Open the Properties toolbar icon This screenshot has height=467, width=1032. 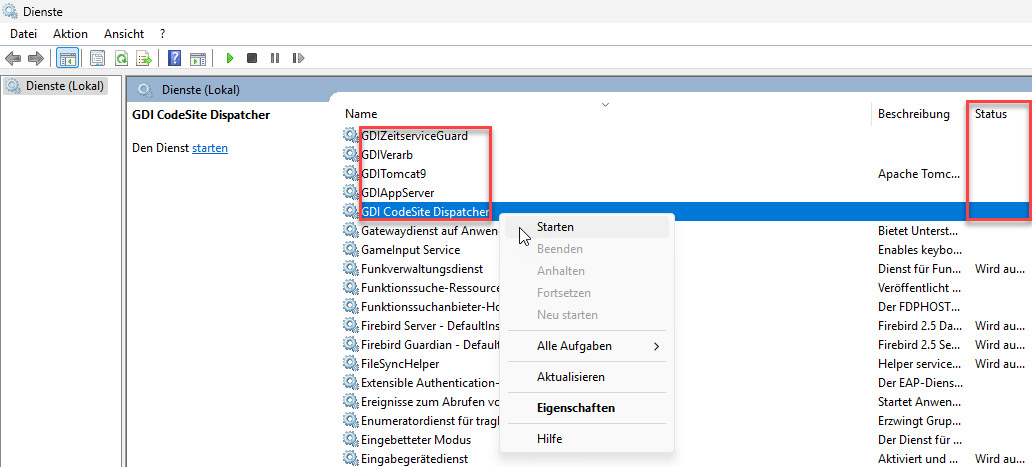[x=97, y=59]
